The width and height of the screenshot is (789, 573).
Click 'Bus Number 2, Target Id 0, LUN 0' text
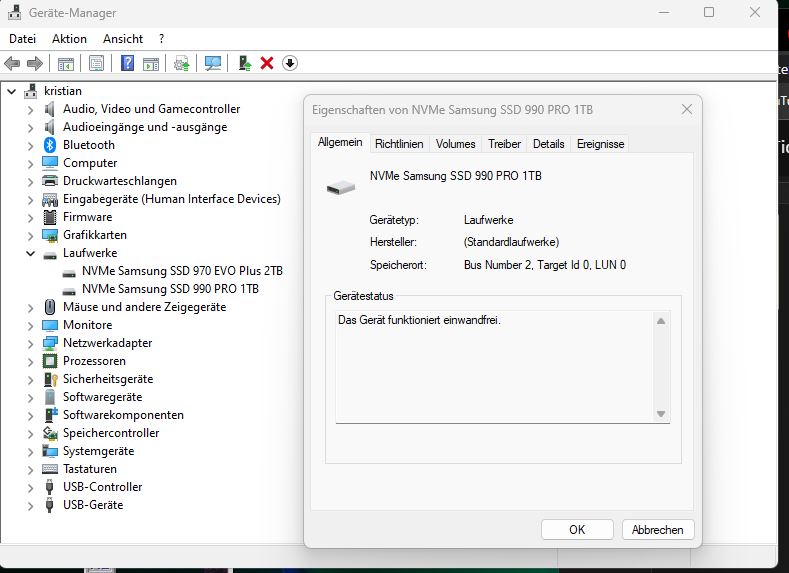(x=545, y=265)
